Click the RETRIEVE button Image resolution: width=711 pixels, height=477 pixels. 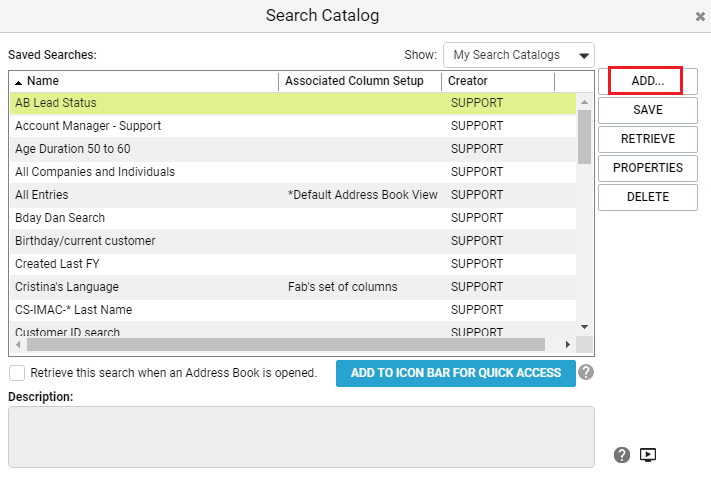(x=648, y=139)
